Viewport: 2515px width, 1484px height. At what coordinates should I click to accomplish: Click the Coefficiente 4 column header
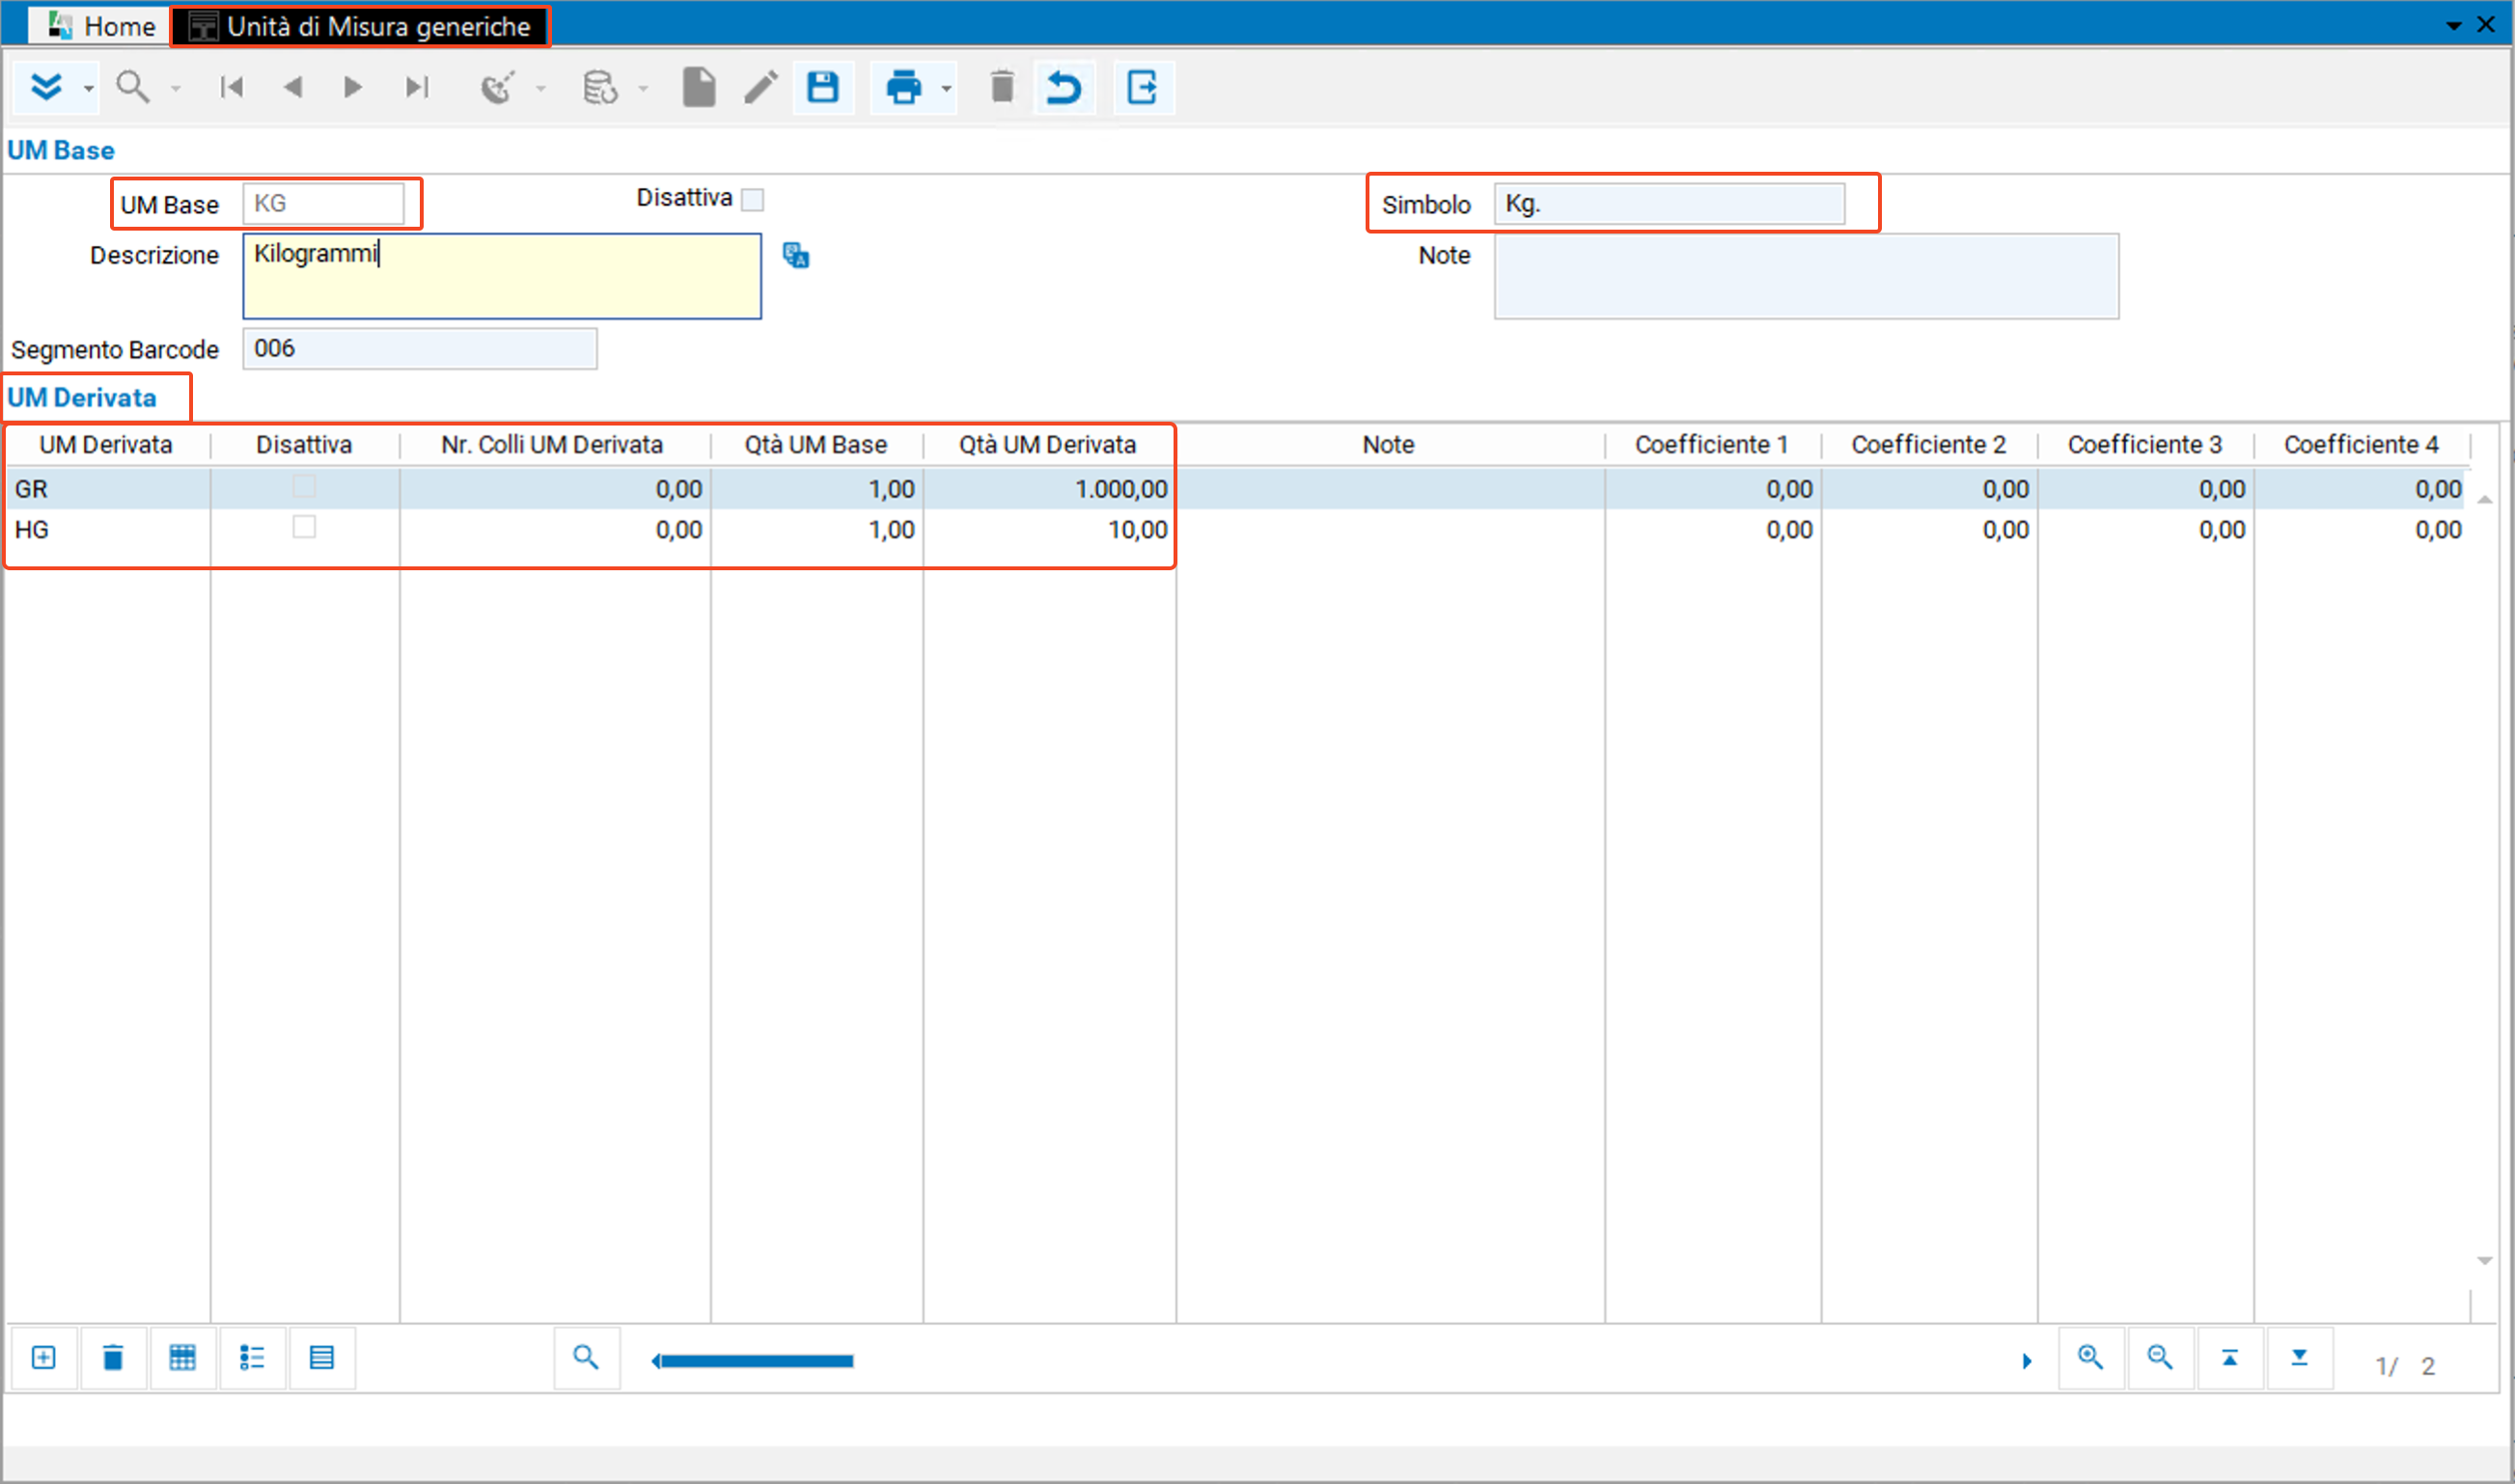click(x=2361, y=445)
